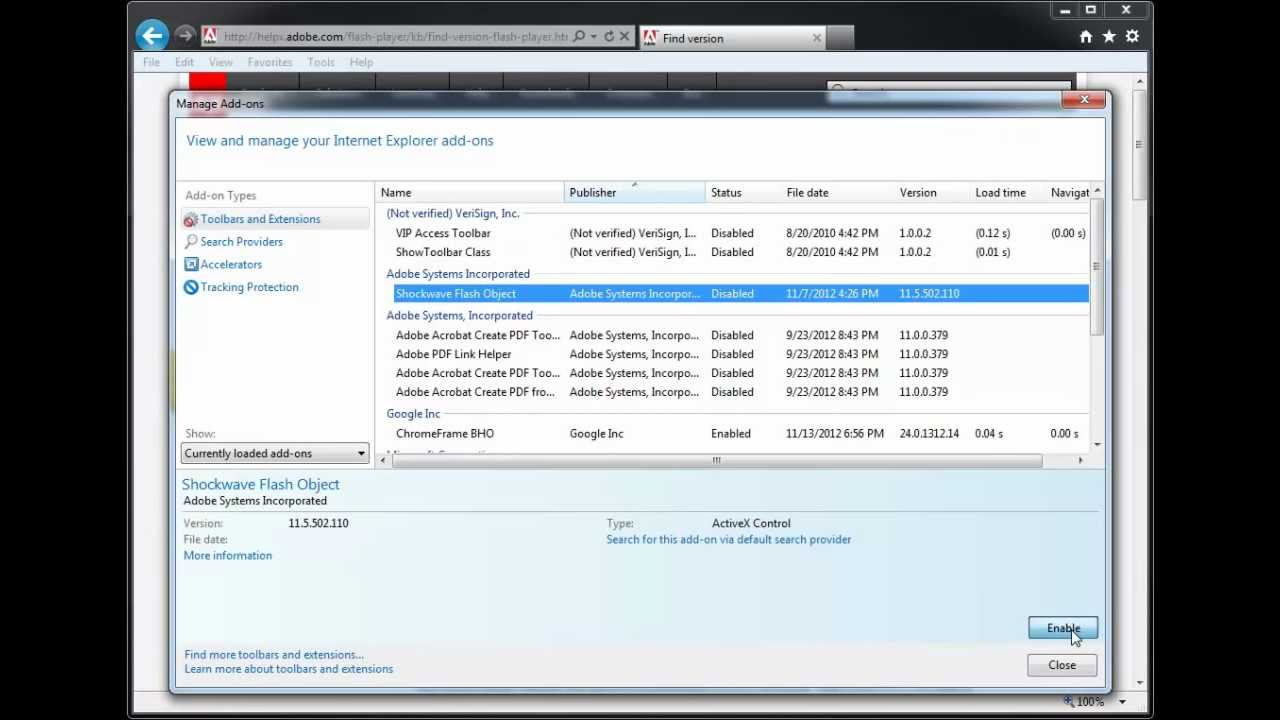Viewport: 1280px width, 720px height.
Task: Close the Find version tab
Action: pyautogui.click(x=817, y=38)
